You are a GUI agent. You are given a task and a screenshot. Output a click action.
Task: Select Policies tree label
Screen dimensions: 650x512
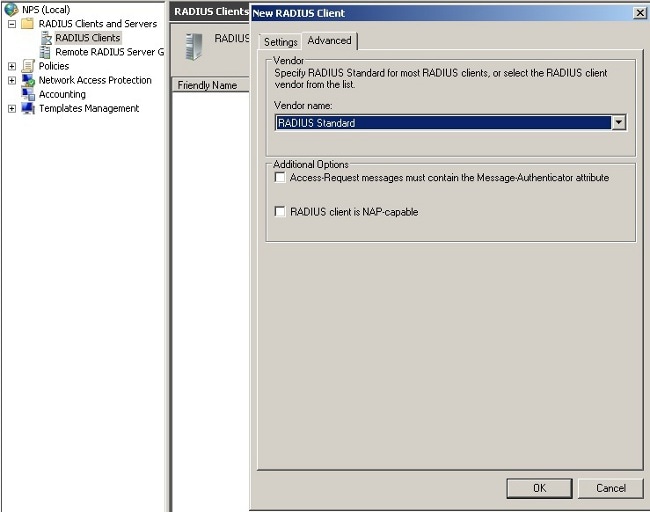pyautogui.click(x=54, y=66)
